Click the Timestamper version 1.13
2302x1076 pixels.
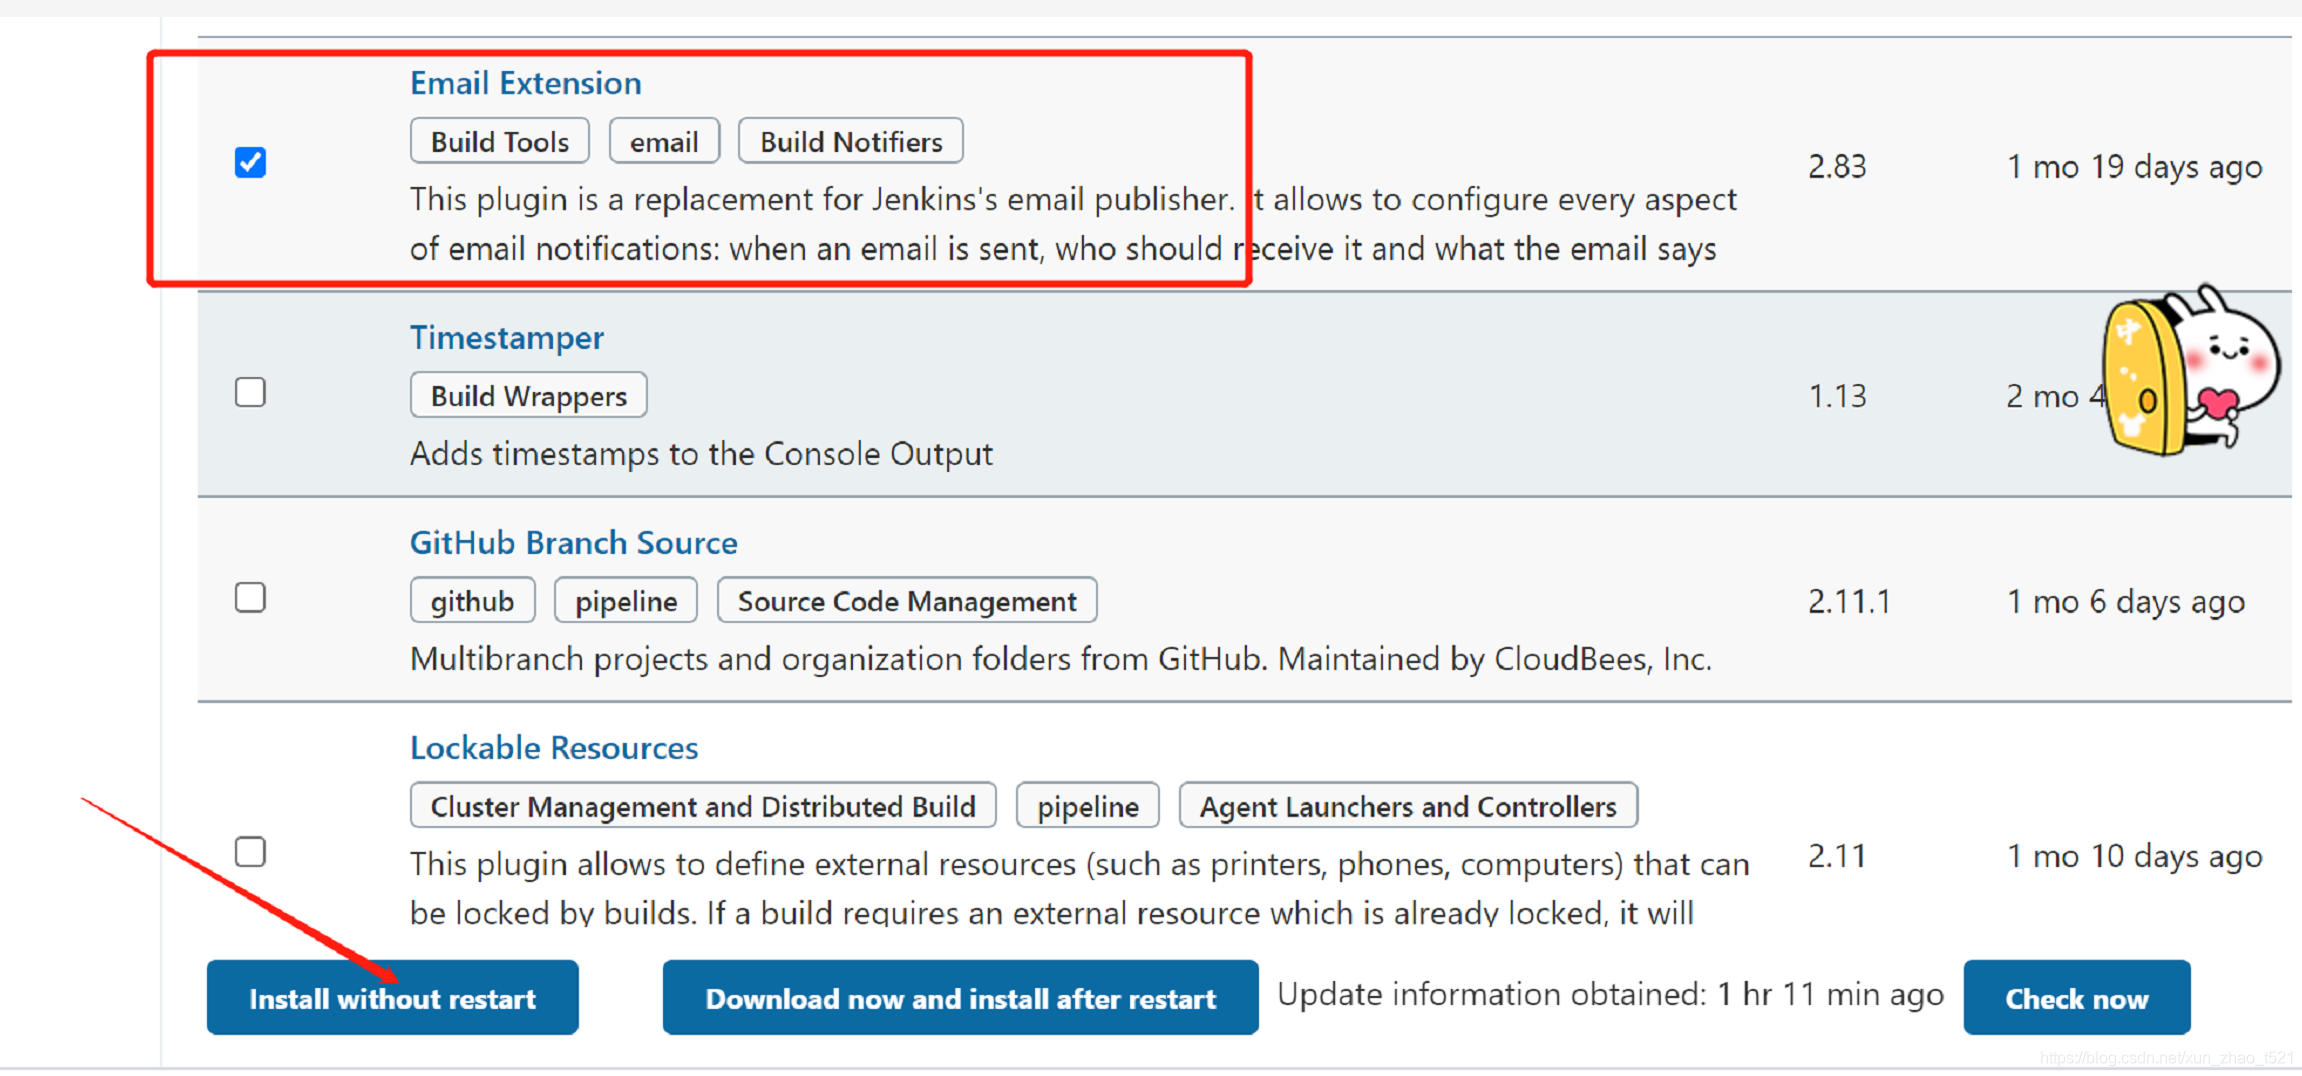click(x=1837, y=396)
